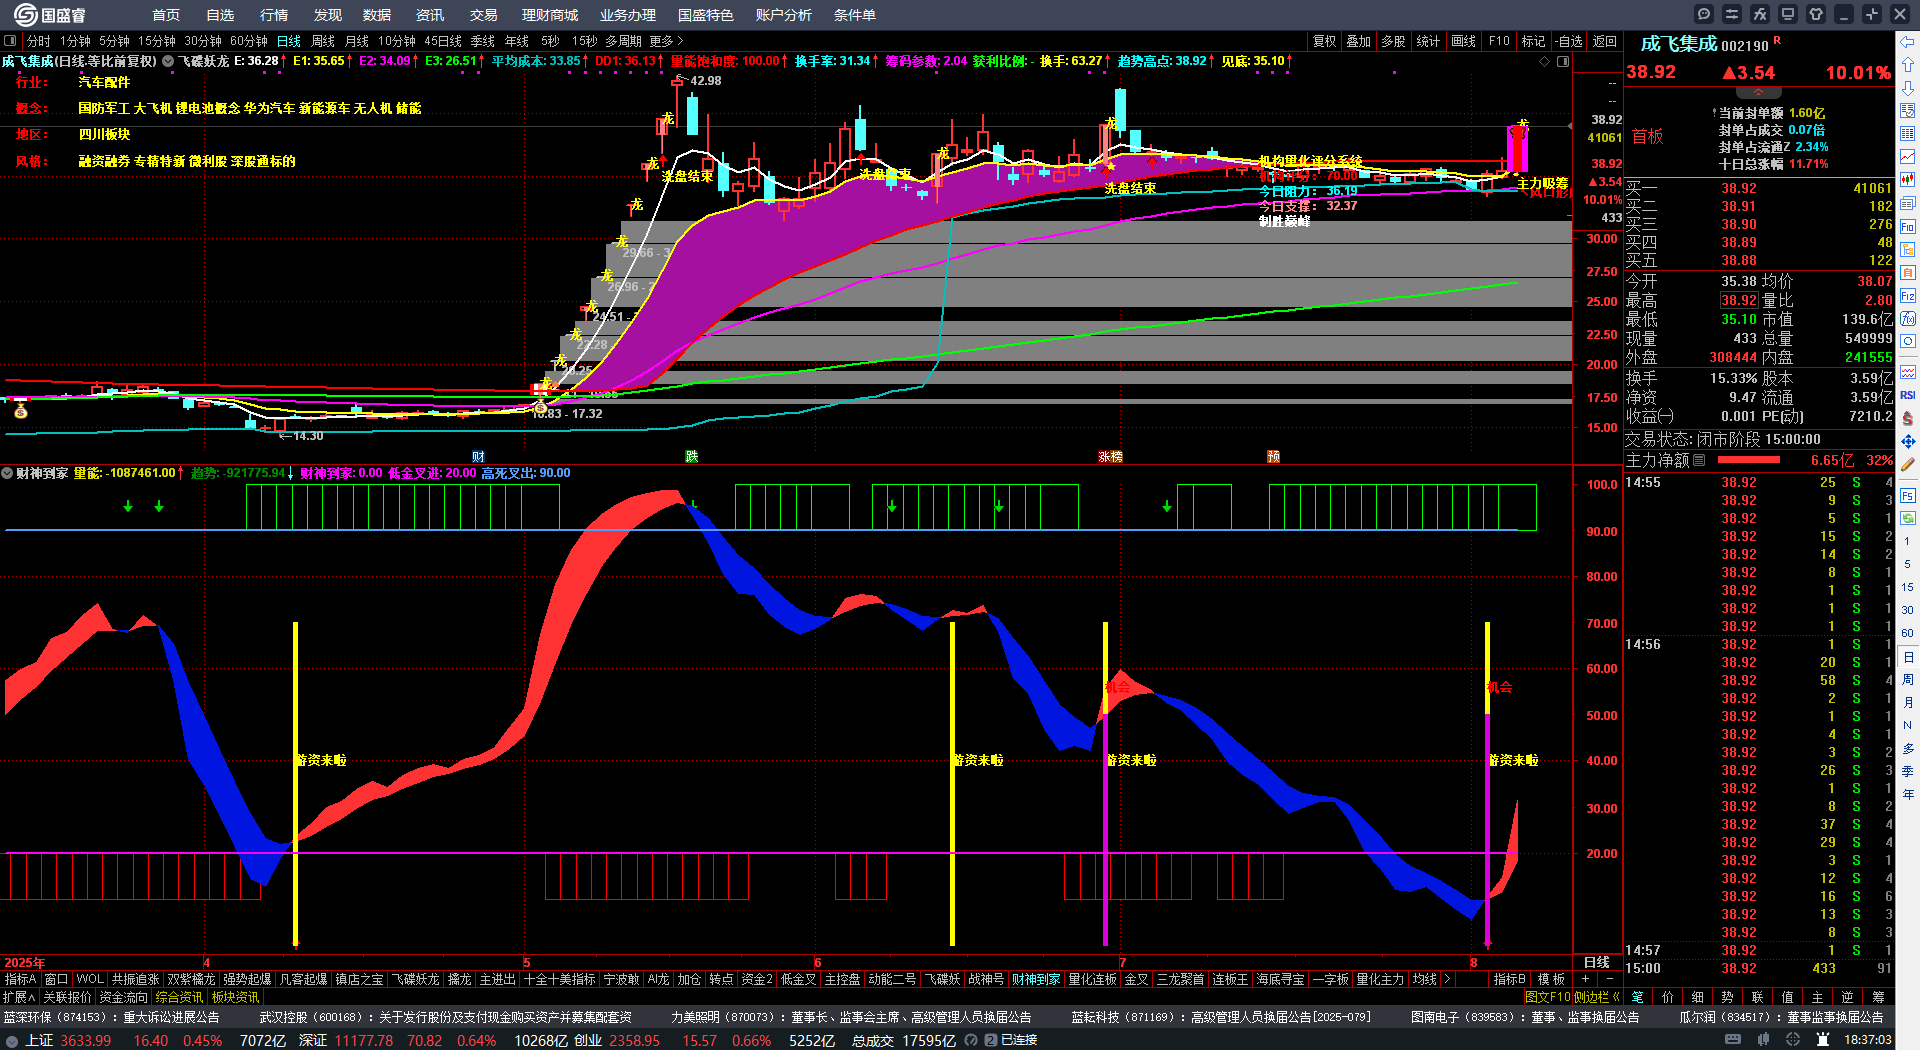This screenshot has height=1050, width=1920.
Task: Open the 交易 menu
Action: pyautogui.click(x=484, y=15)
